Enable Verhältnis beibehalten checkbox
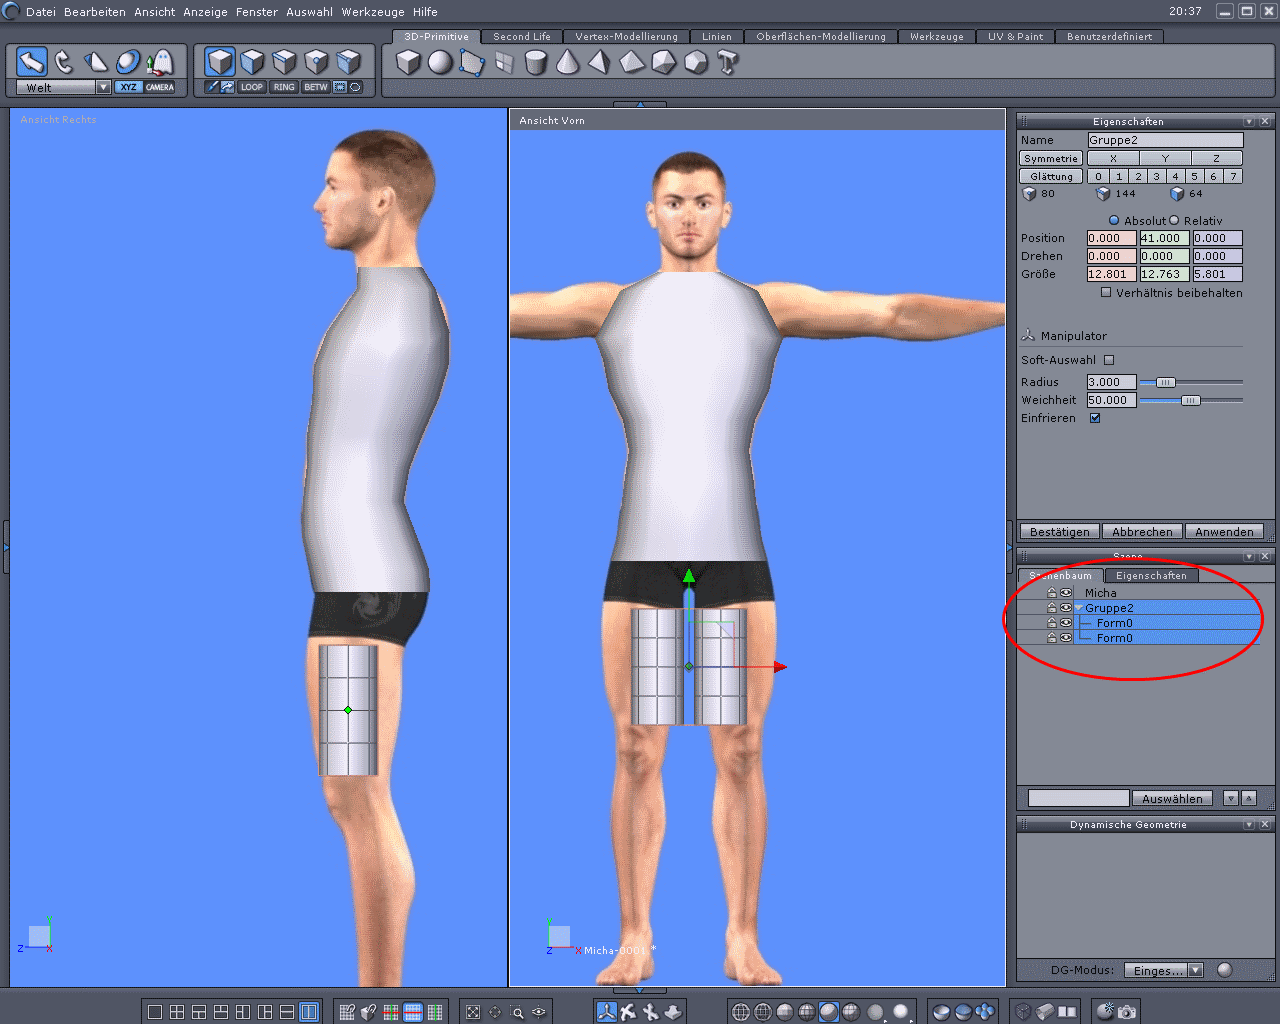The height and width of the screenshot is (1024, 1280). [x=1106, y=293]
